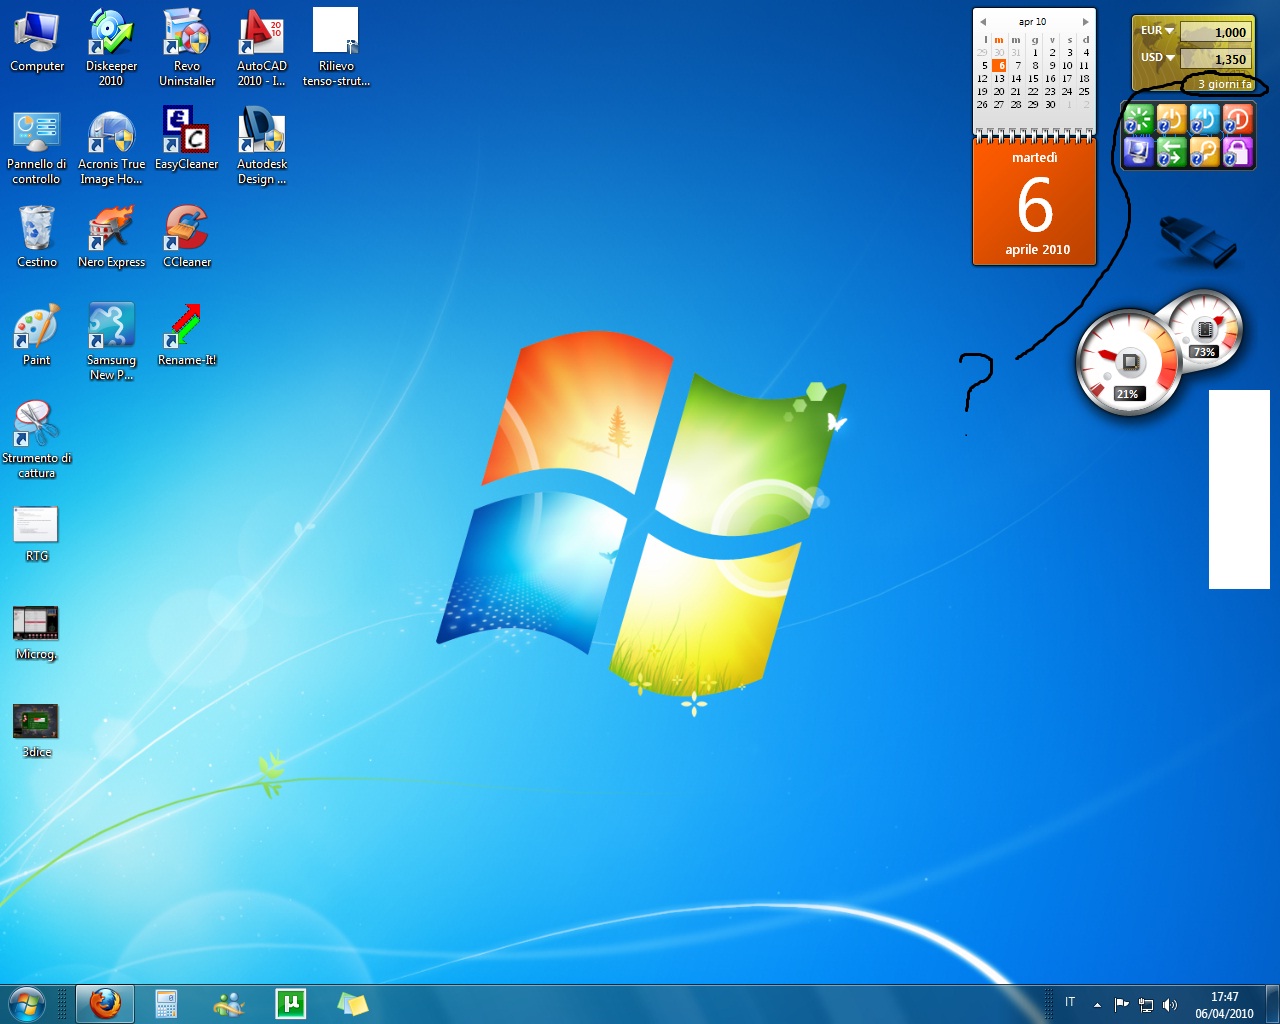Launch Autodesk Design Review shortcut

262,148
